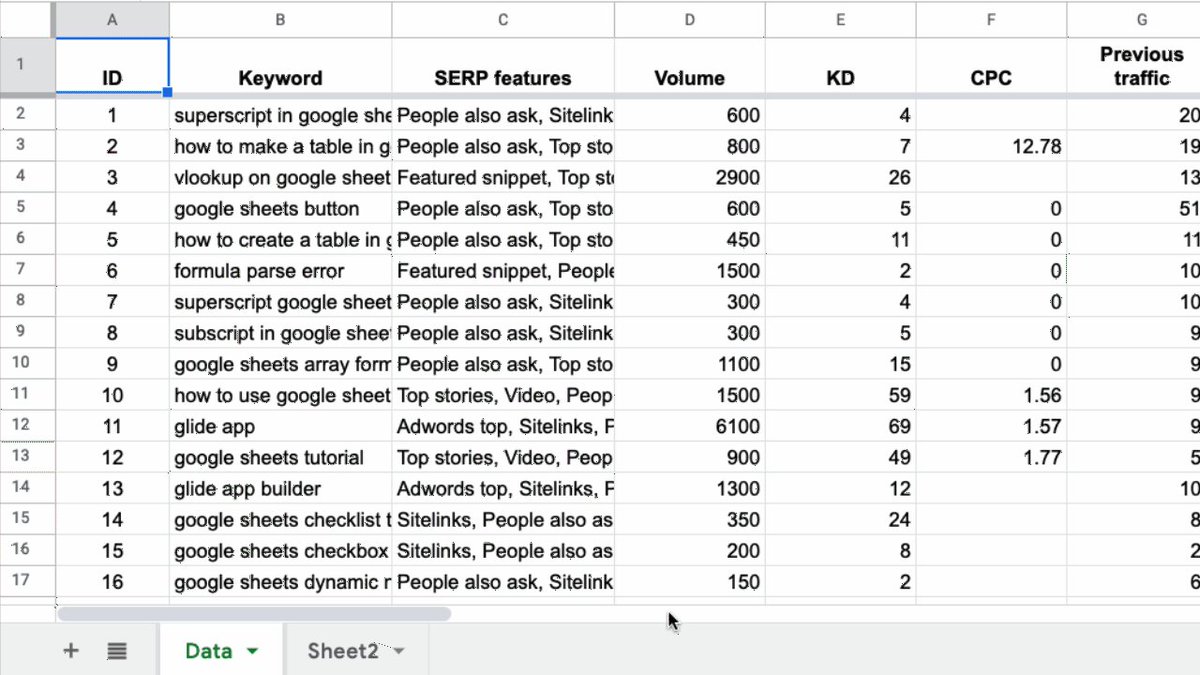
Task: Select the CPC cell 1.56
Action: 991,396
